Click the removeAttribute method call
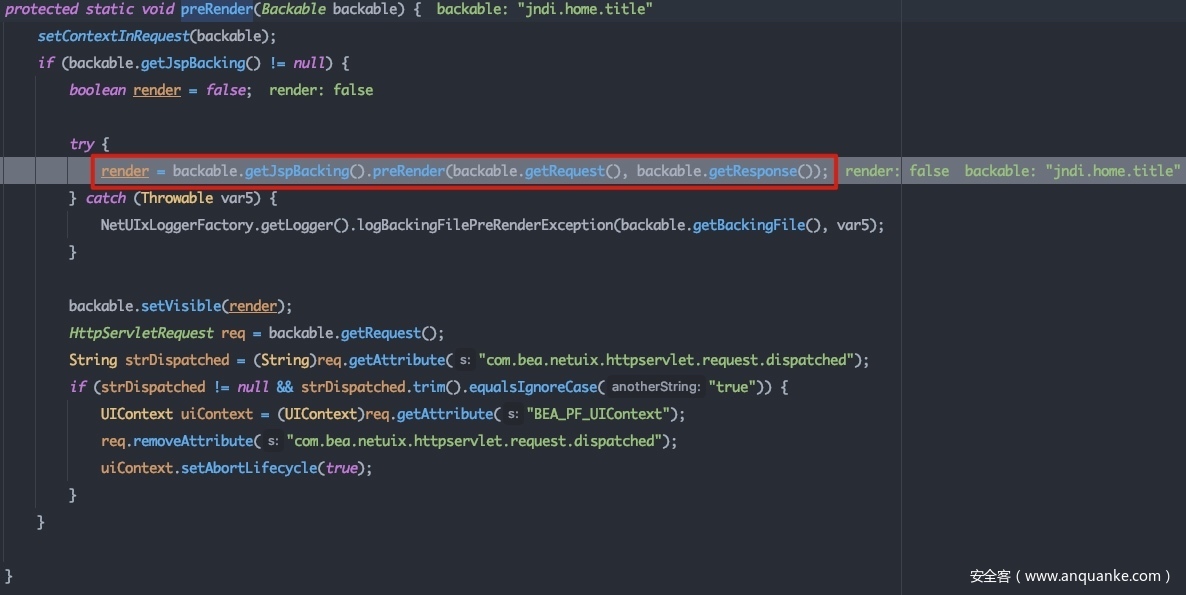The height and width of the screenshot is (595, 1186). point(192,441)
